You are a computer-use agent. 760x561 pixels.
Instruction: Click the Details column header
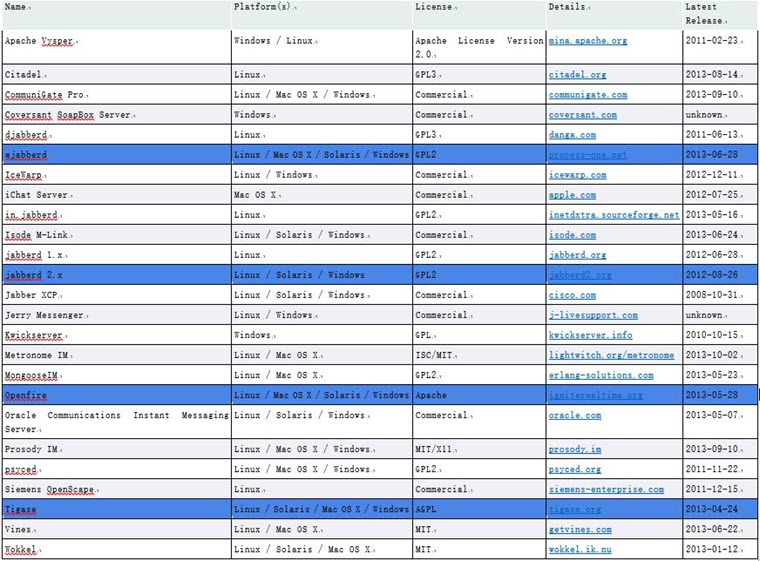(614, 15)
